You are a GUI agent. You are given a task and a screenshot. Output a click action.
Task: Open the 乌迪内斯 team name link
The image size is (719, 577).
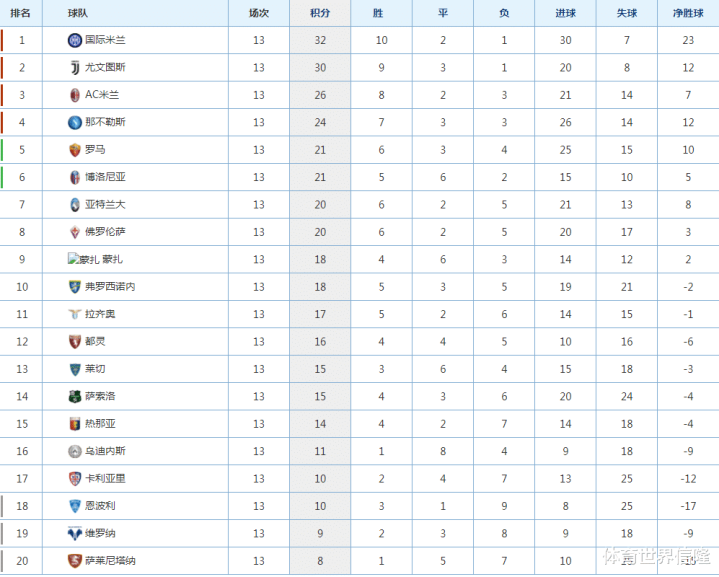tap(105, 451)
